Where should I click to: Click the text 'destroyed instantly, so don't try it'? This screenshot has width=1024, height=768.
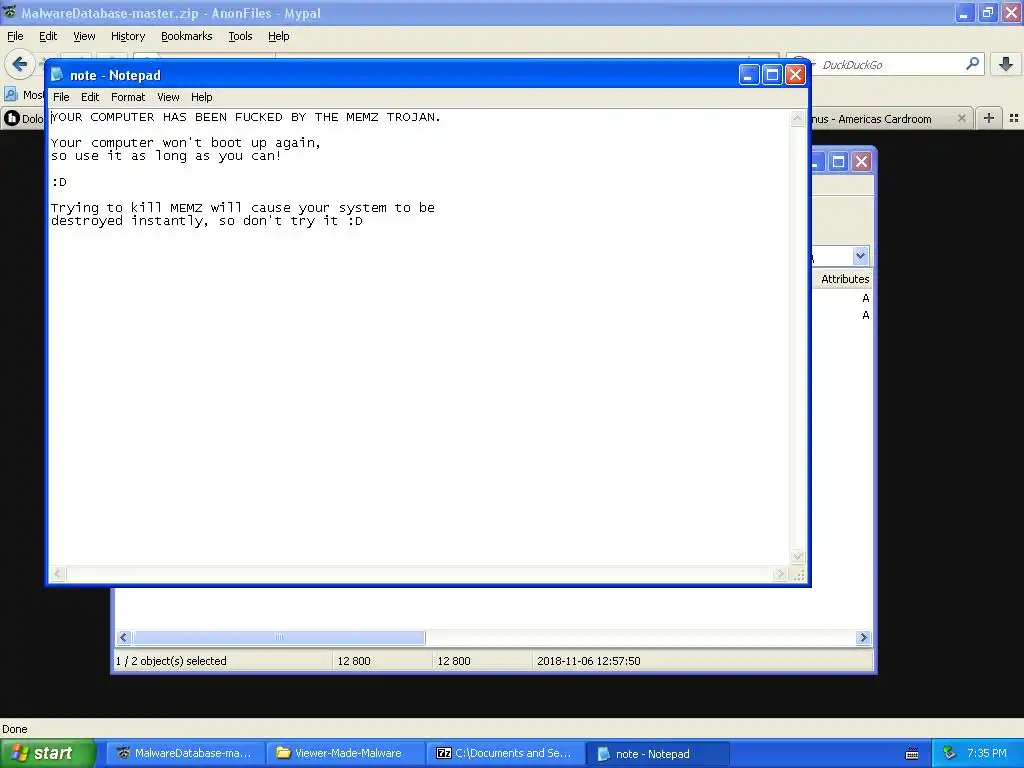195,221
